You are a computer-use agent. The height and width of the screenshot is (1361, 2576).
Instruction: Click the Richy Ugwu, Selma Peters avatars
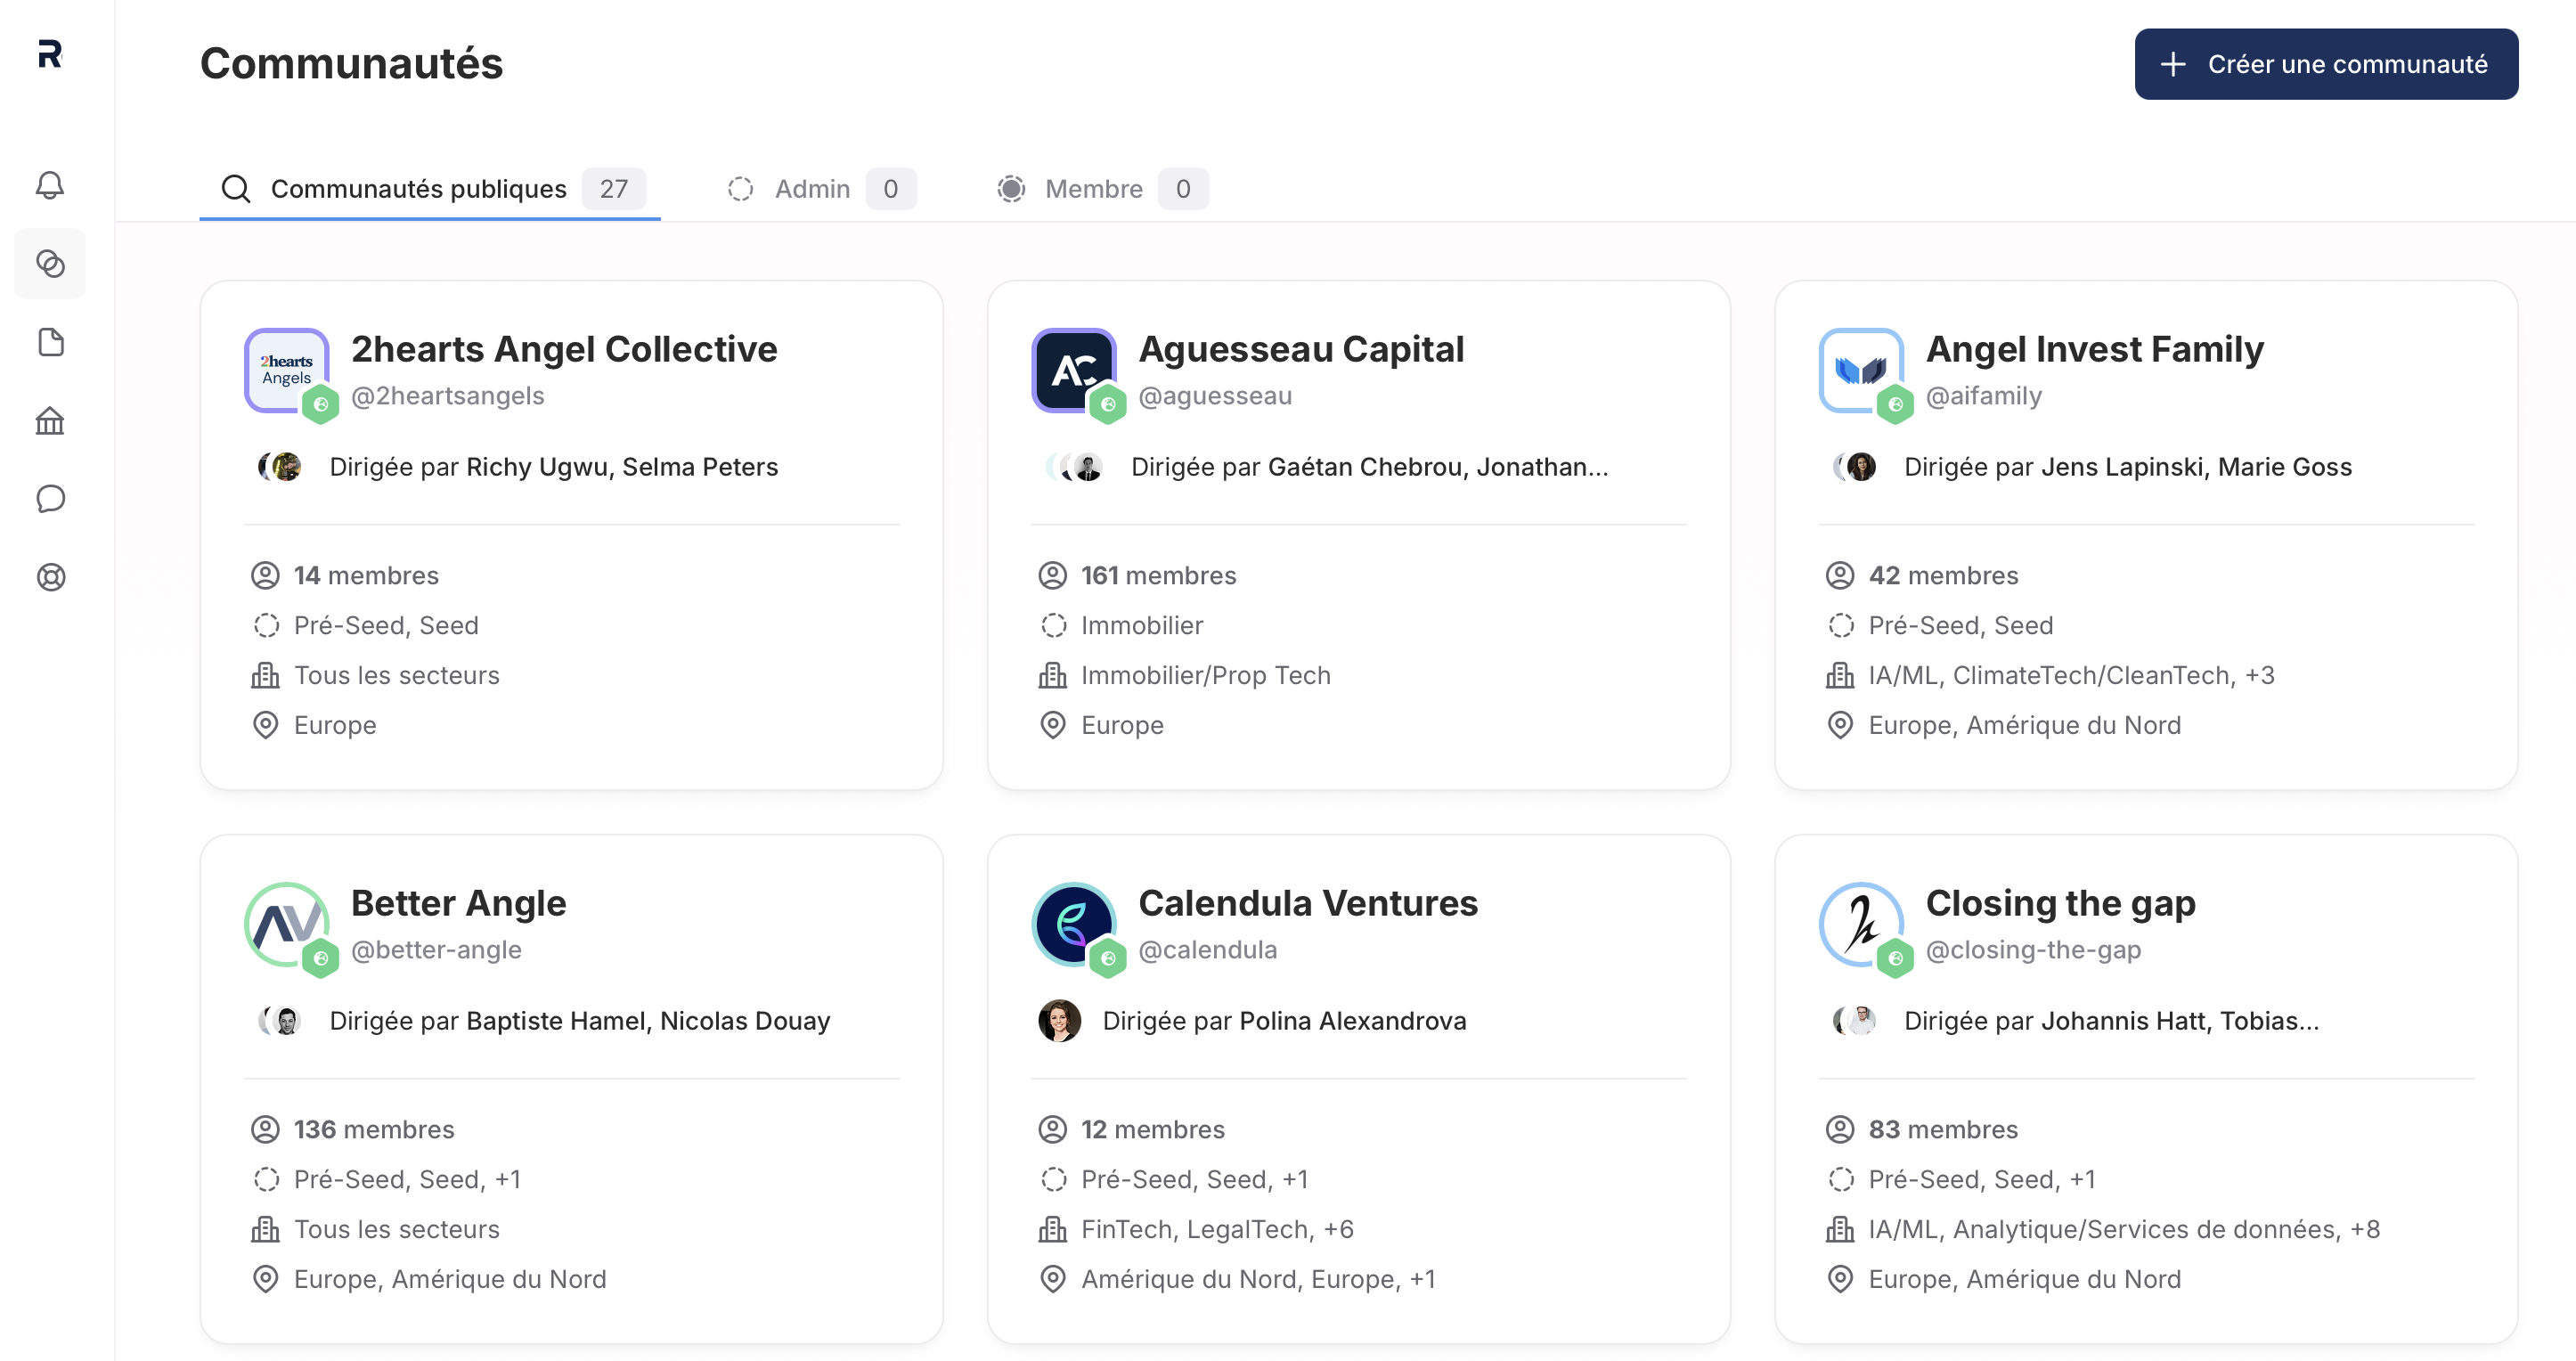coord(280,467)
